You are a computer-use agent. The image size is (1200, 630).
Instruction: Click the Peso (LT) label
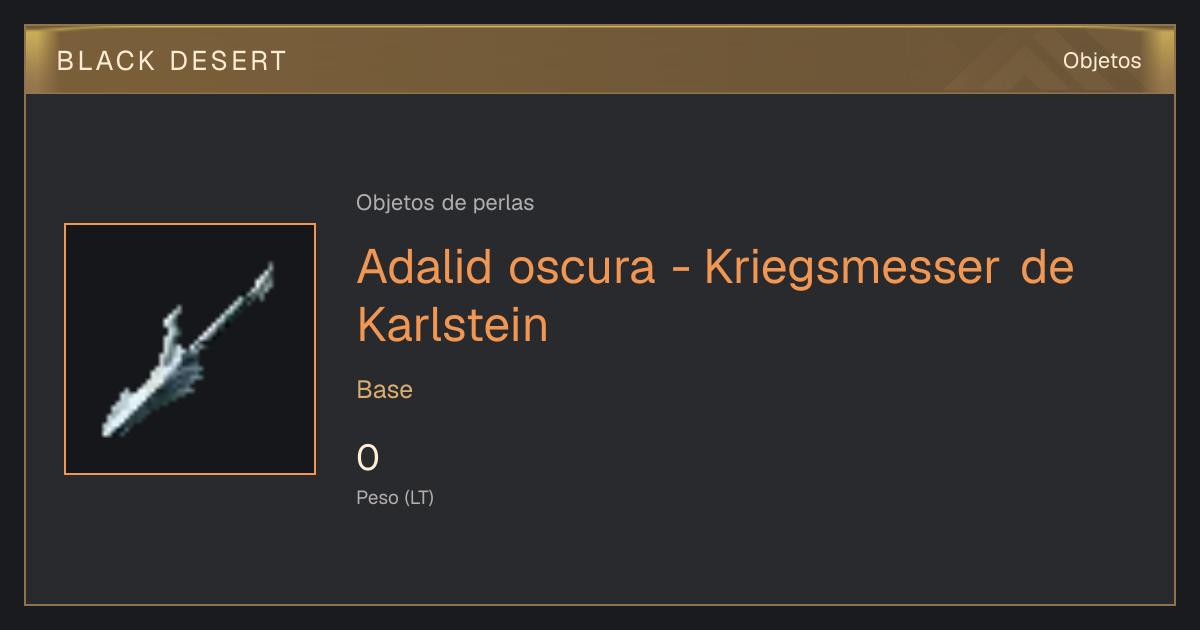395,497
